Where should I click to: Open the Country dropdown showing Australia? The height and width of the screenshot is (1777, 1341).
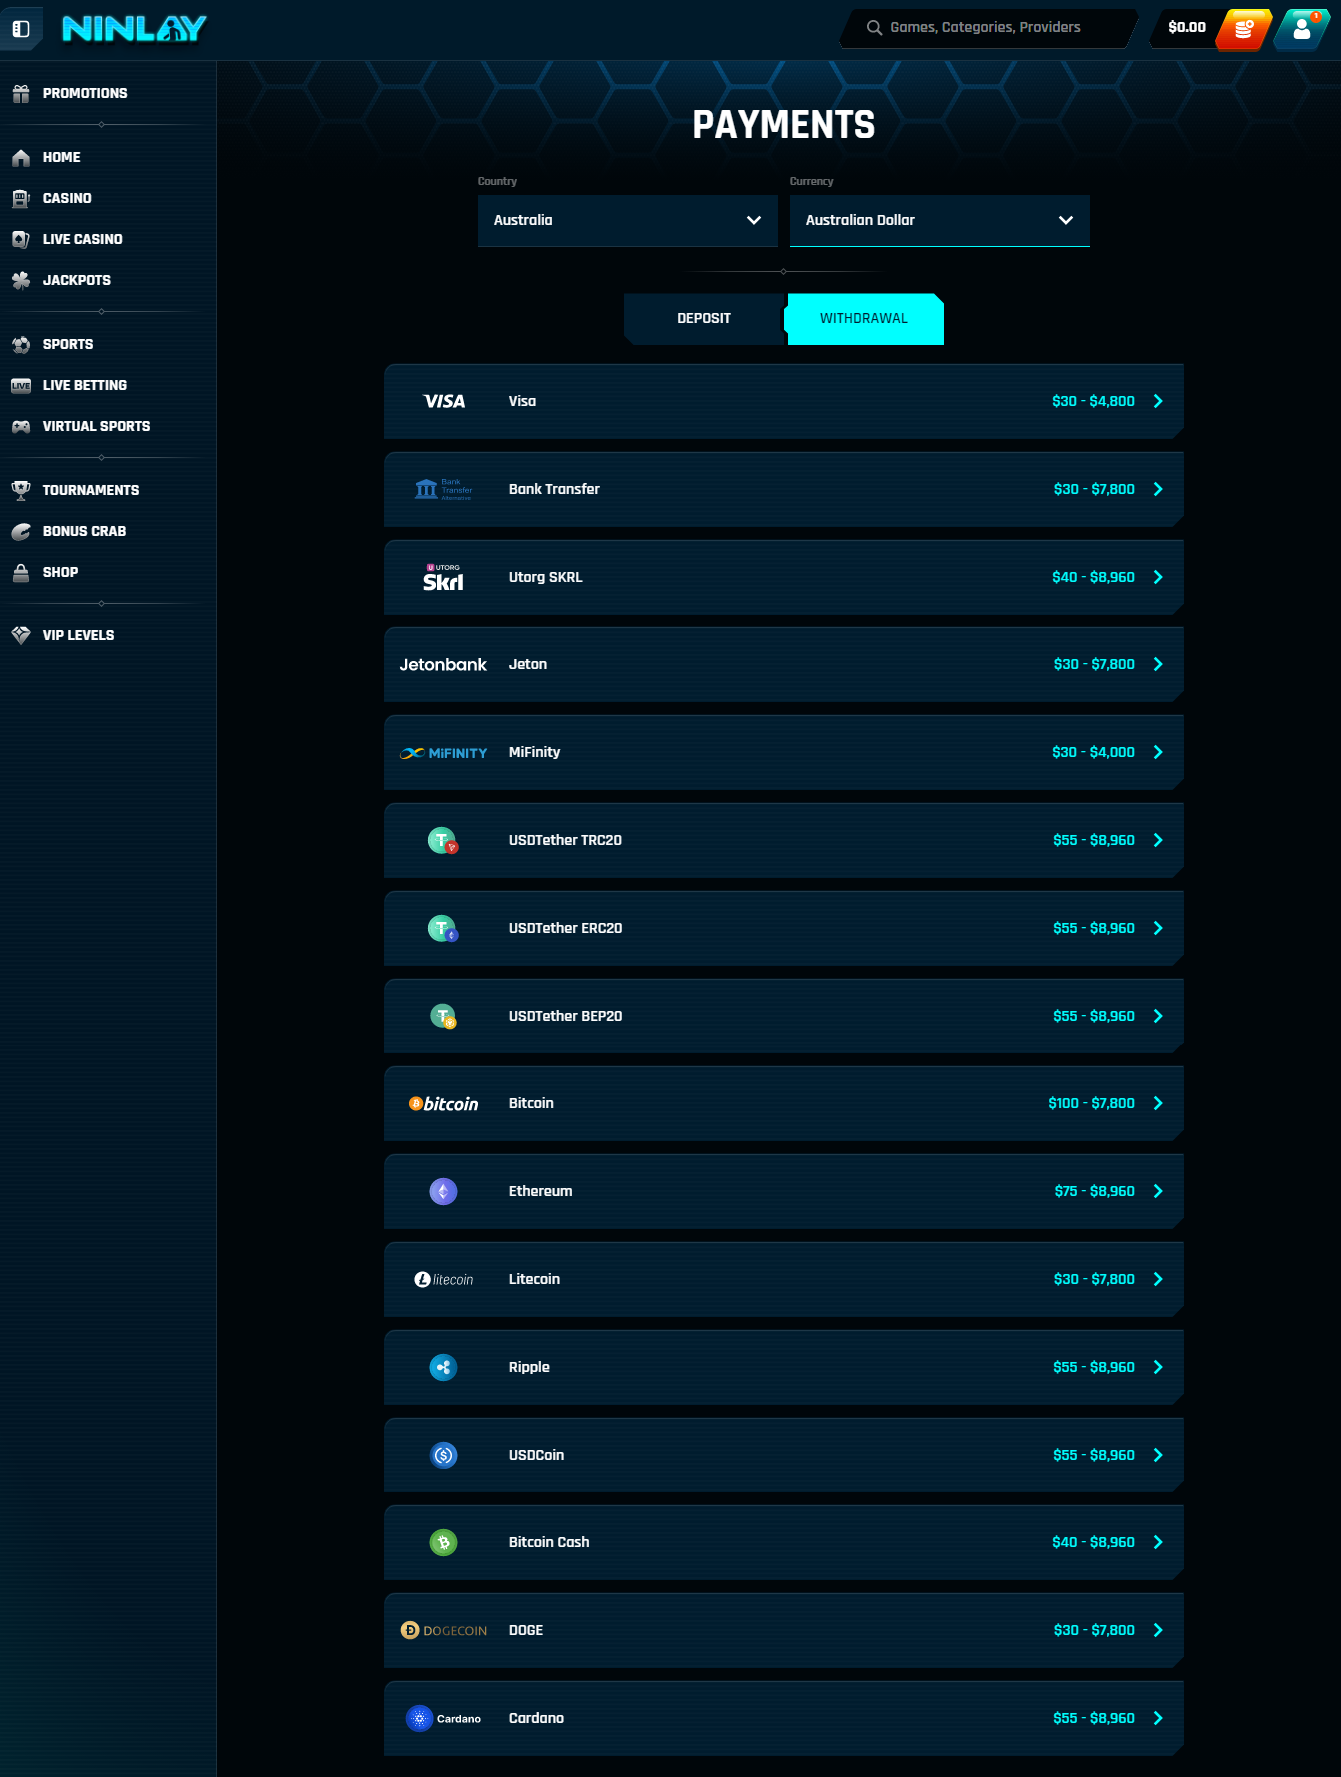[x=627, y=220]
